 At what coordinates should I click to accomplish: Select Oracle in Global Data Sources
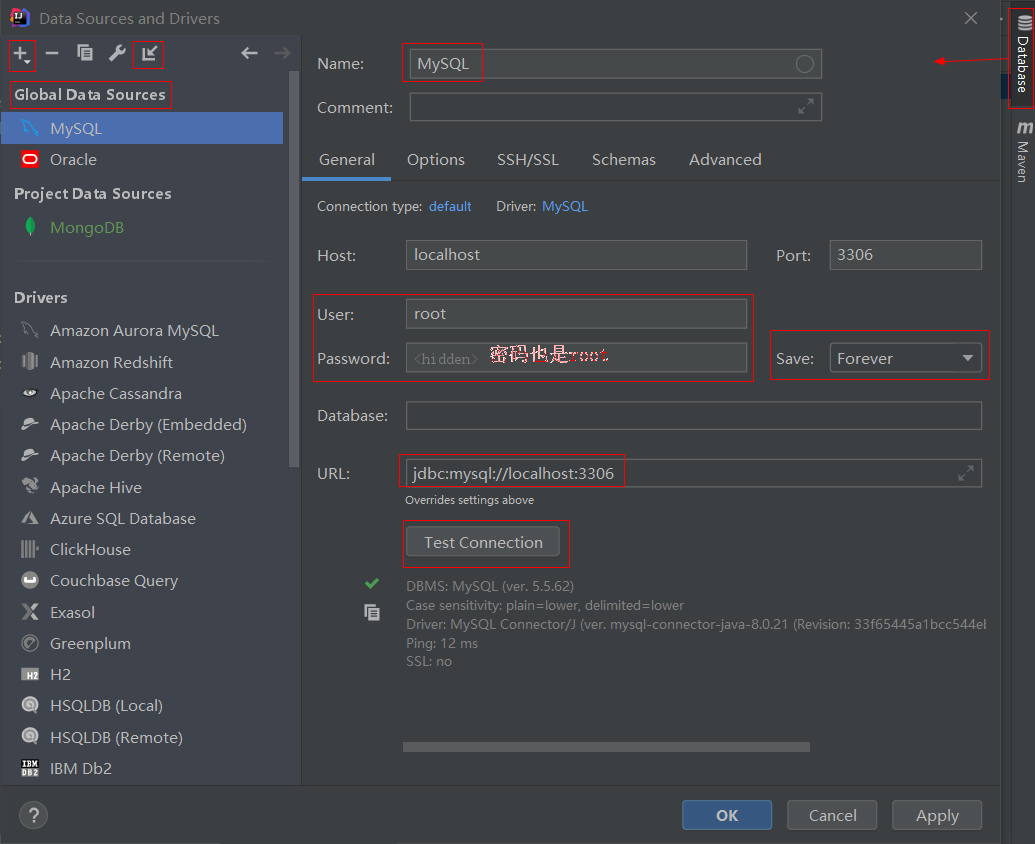(73, 160)
